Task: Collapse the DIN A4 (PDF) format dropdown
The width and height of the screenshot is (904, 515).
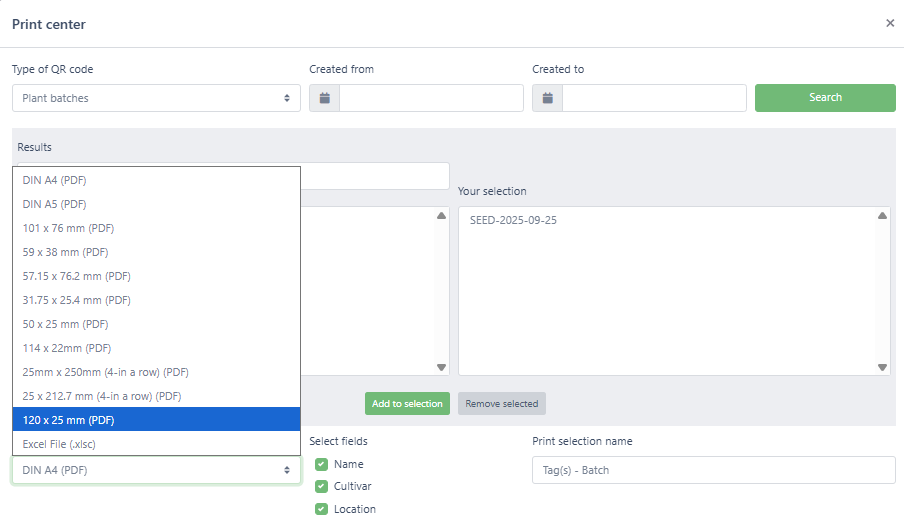Action: click(x=156, y=470)
